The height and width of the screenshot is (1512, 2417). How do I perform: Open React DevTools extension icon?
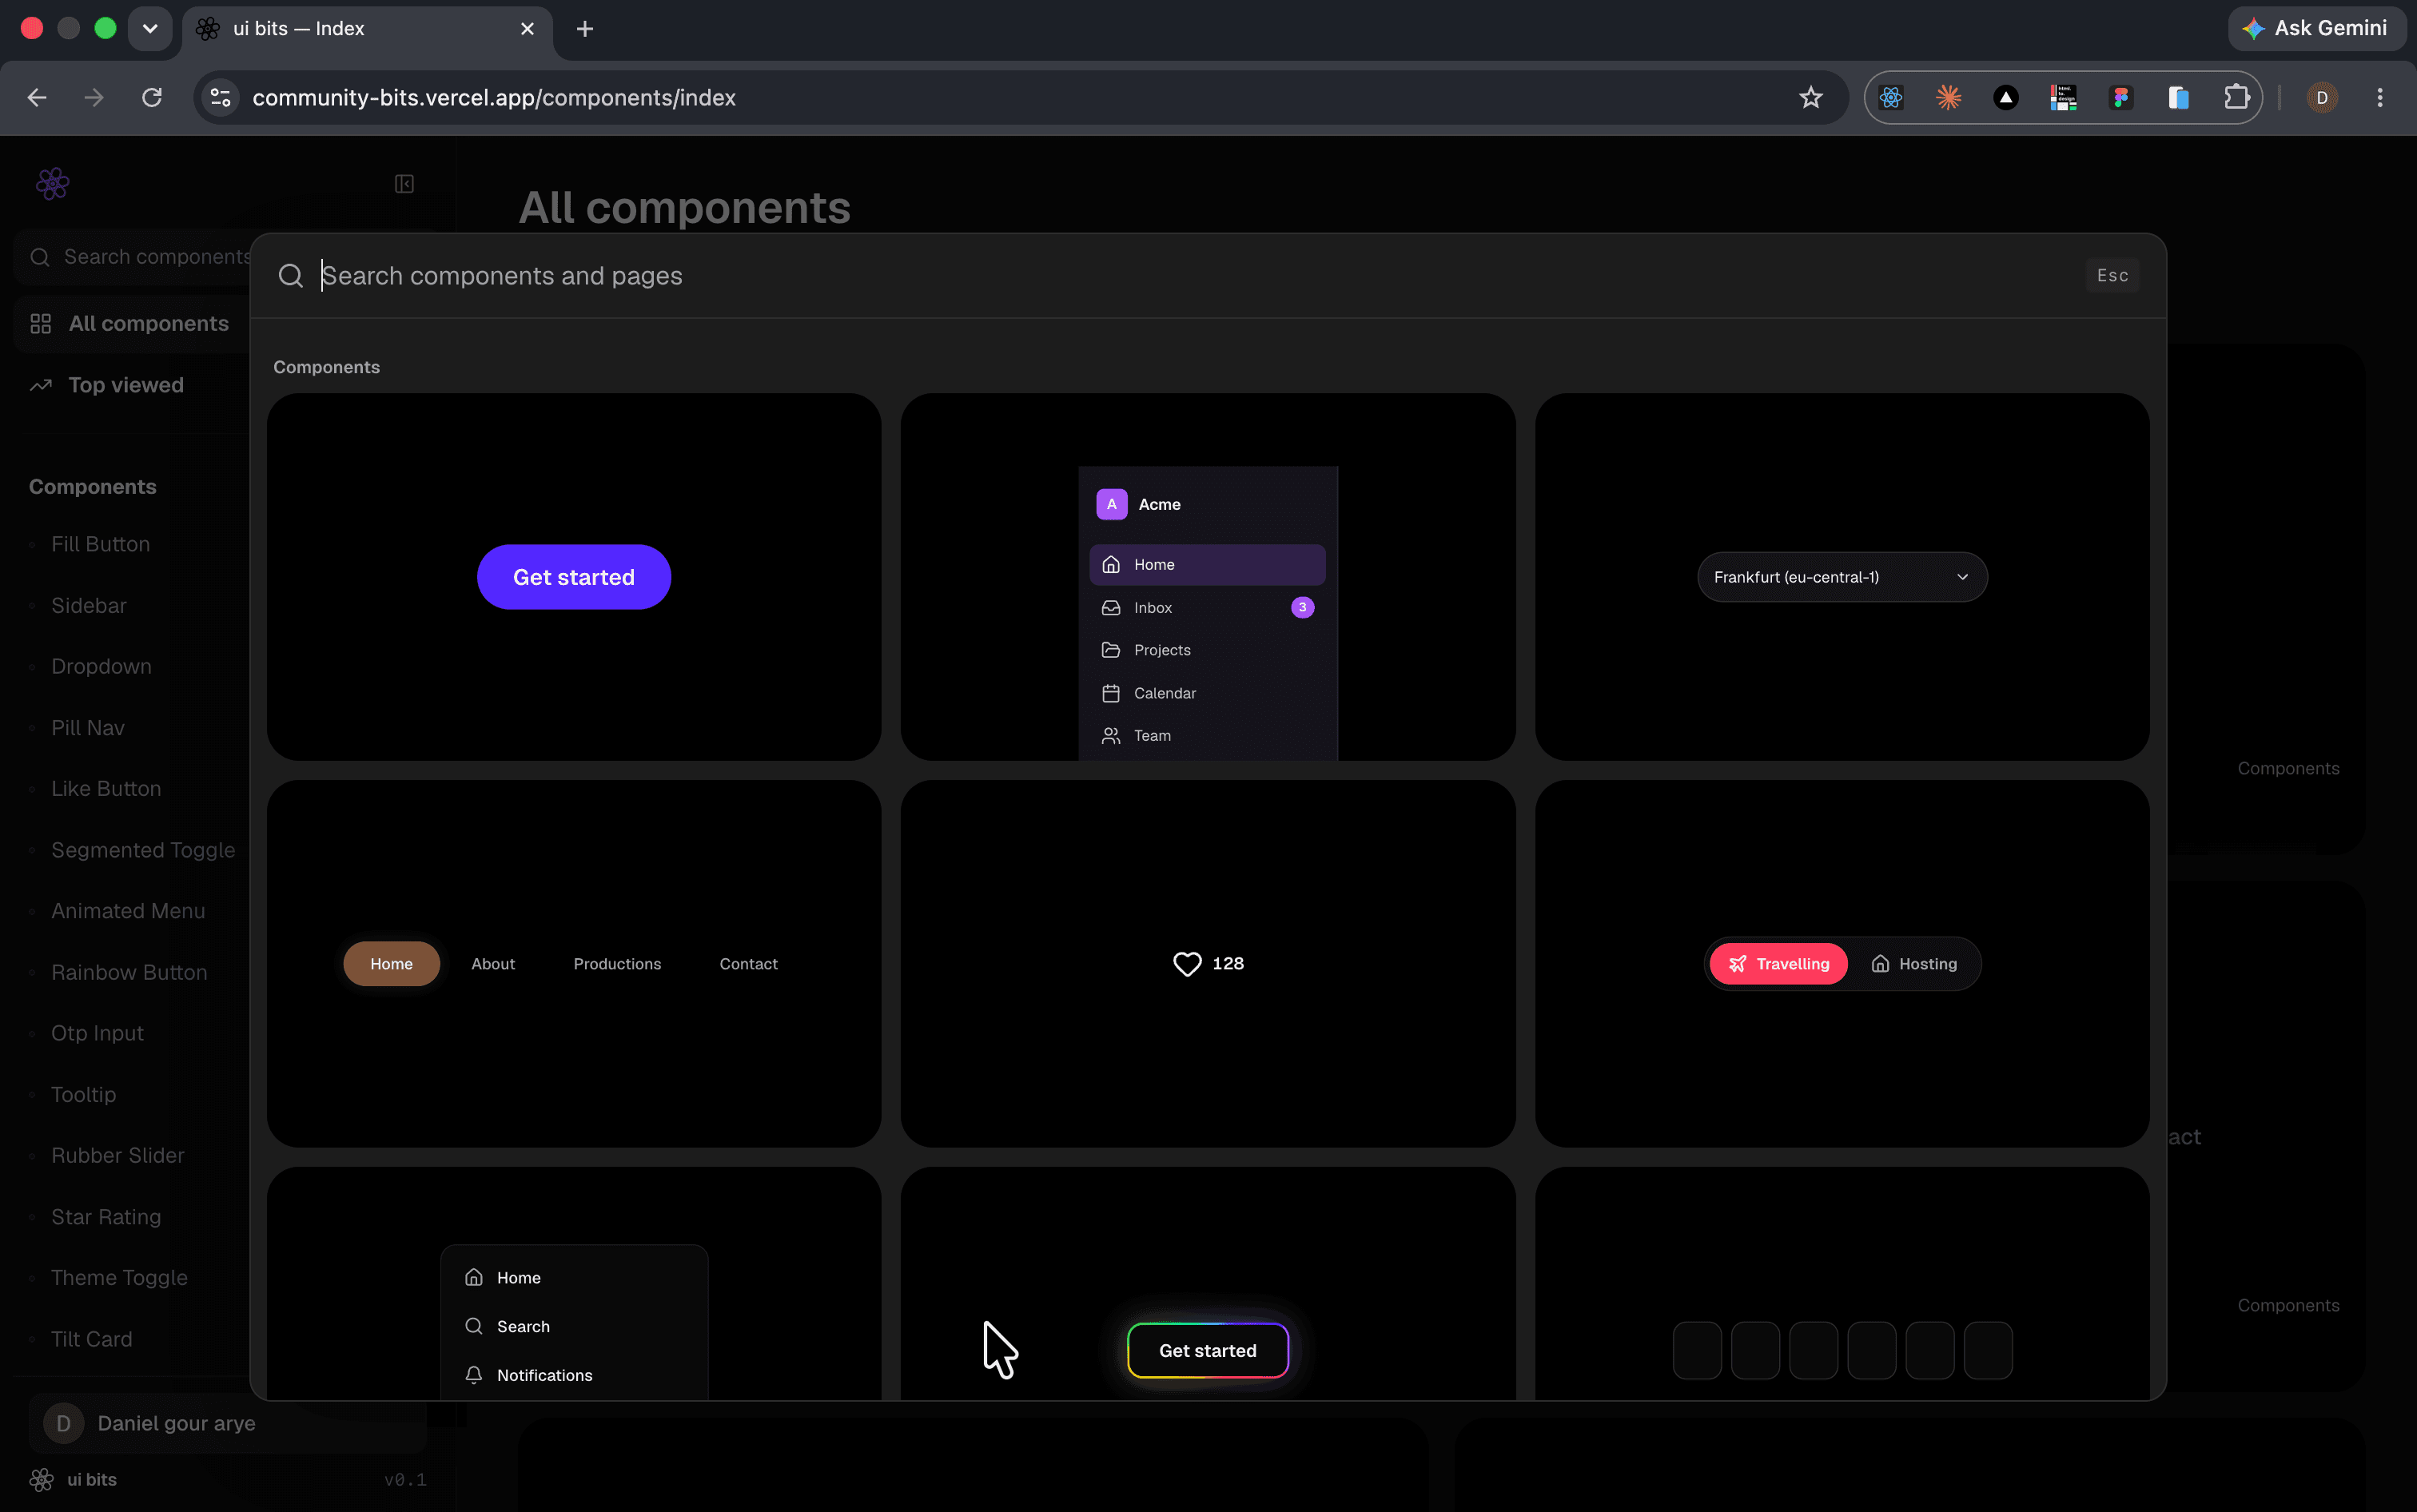(1890, 97)
